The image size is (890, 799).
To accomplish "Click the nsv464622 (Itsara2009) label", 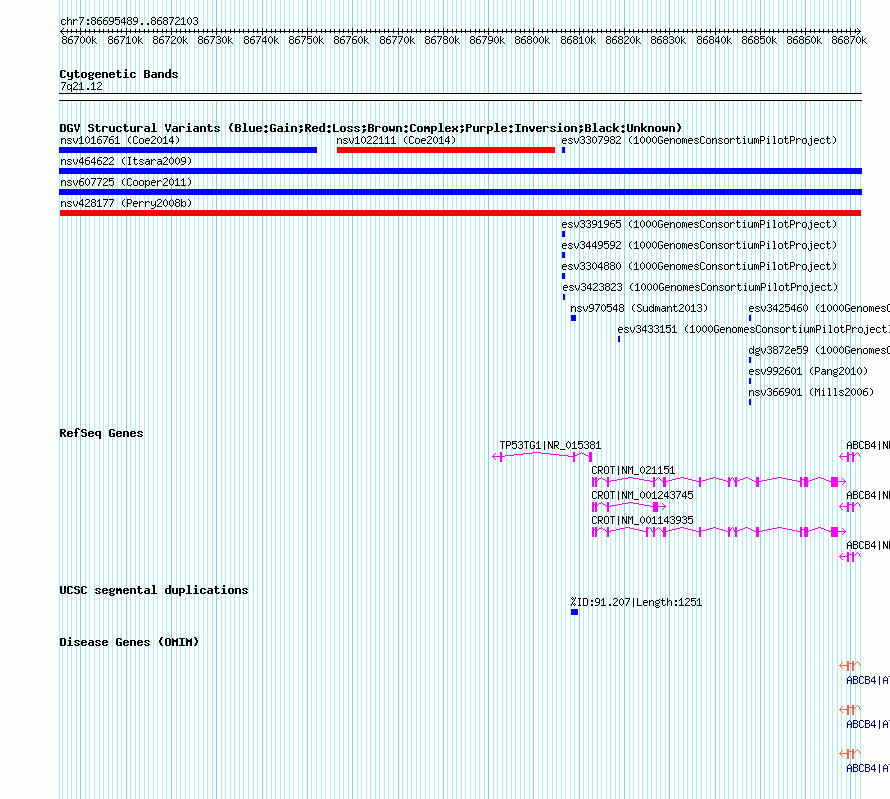I will (126, 161).
